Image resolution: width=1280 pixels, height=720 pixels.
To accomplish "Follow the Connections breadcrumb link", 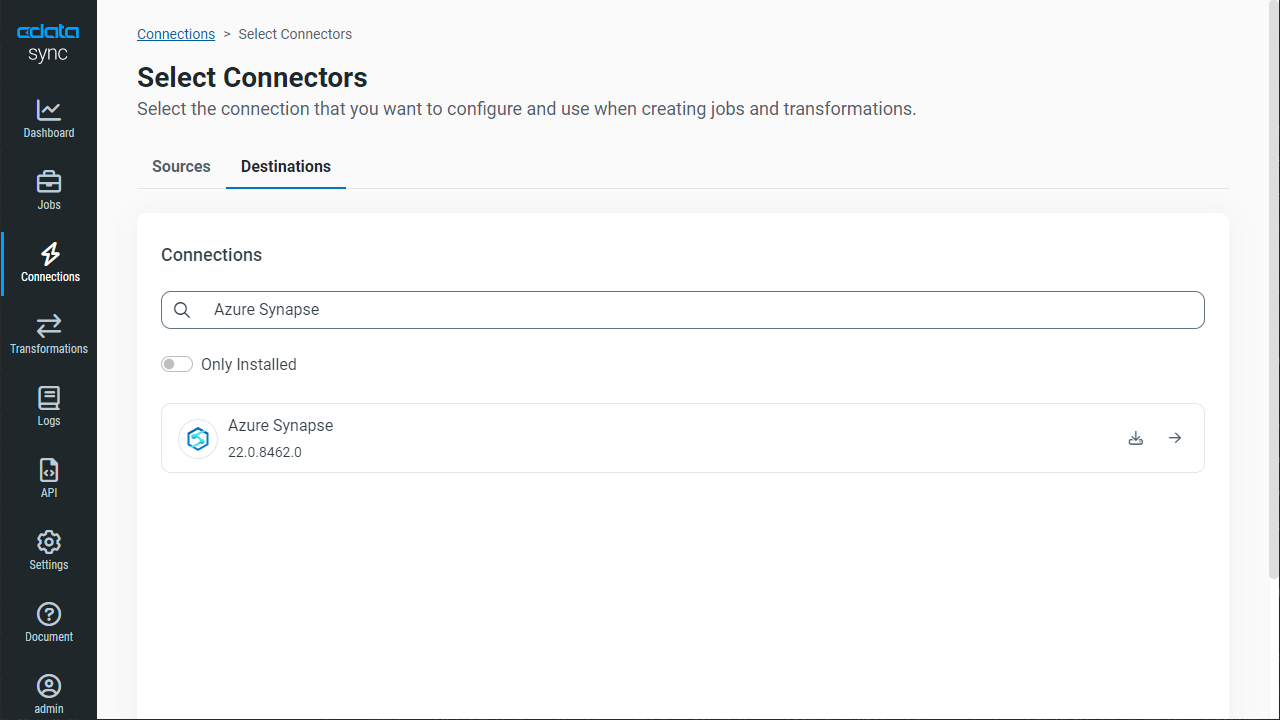I will click(176, 34).
